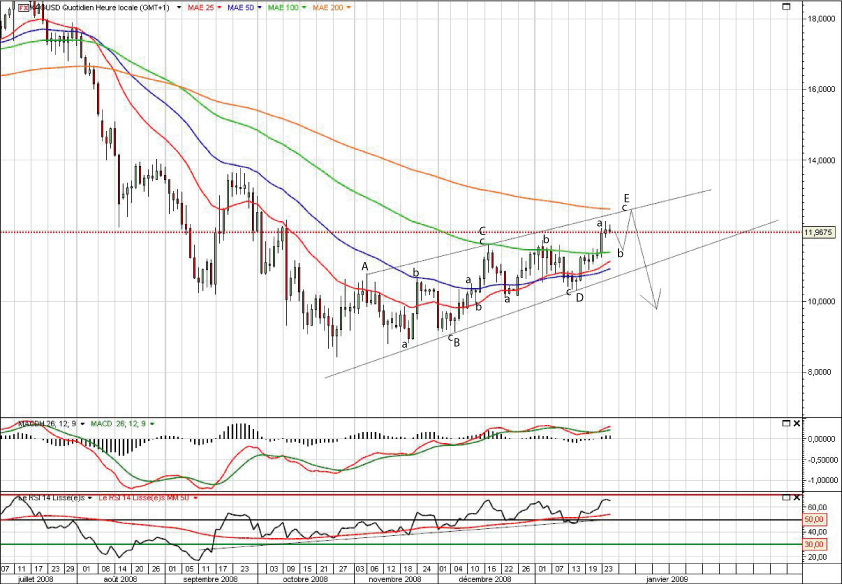Maximize the MACD indicator panel

[x=784, y=423]
